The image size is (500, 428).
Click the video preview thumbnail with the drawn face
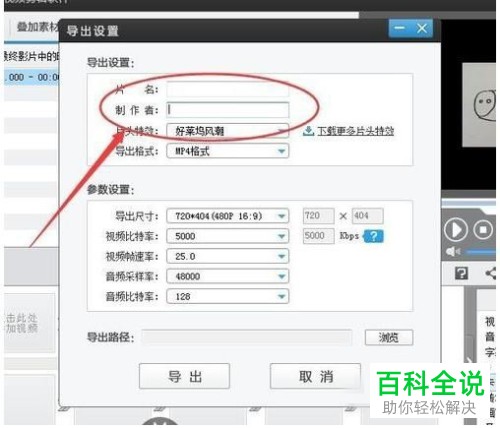coord(479,105)
